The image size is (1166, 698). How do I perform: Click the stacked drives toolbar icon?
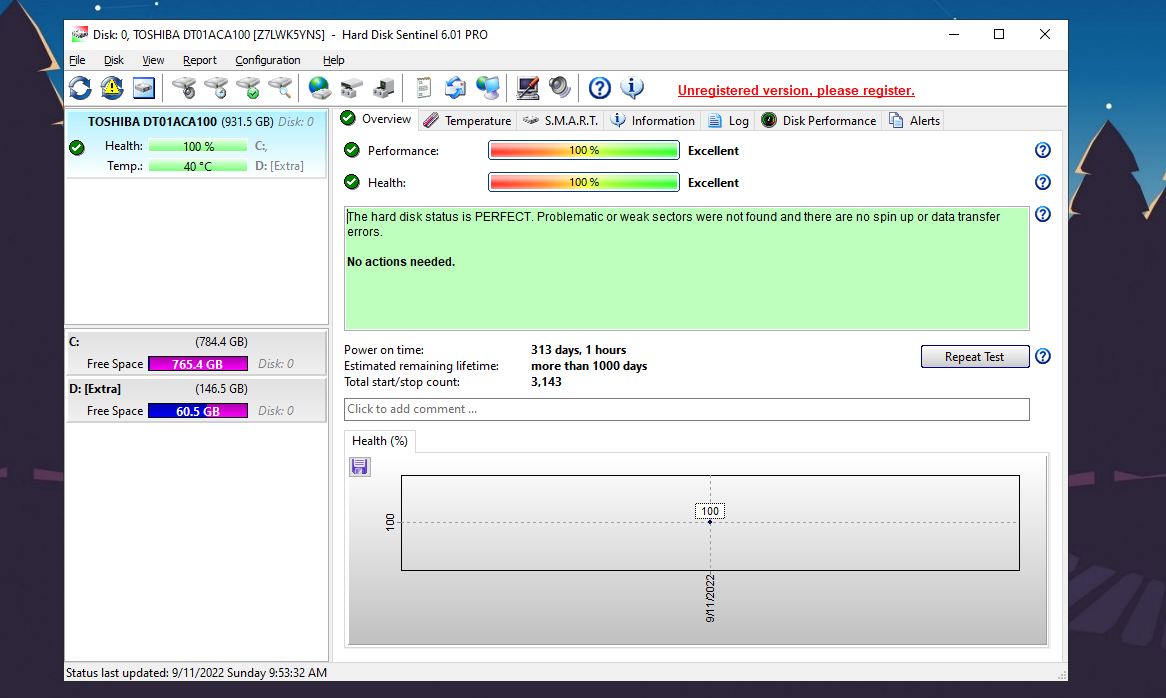click(x=352, y=88)
